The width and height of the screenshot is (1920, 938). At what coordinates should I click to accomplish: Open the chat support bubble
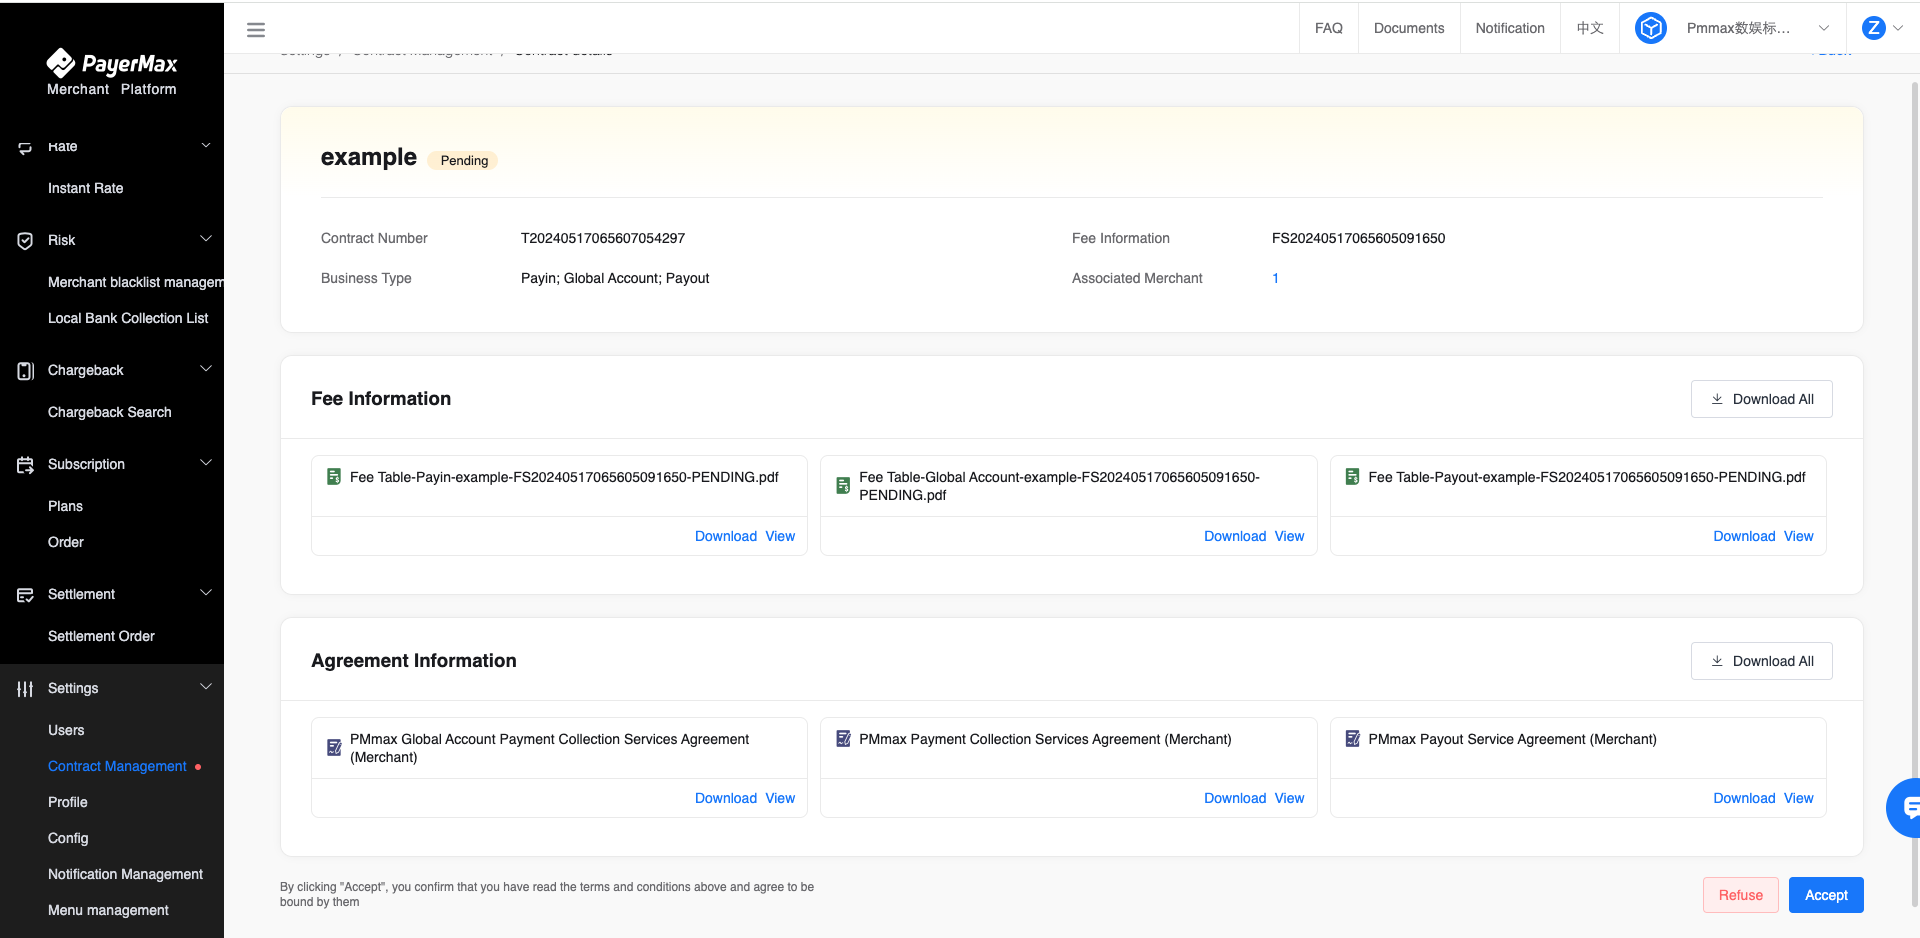tap(1905, 807)
